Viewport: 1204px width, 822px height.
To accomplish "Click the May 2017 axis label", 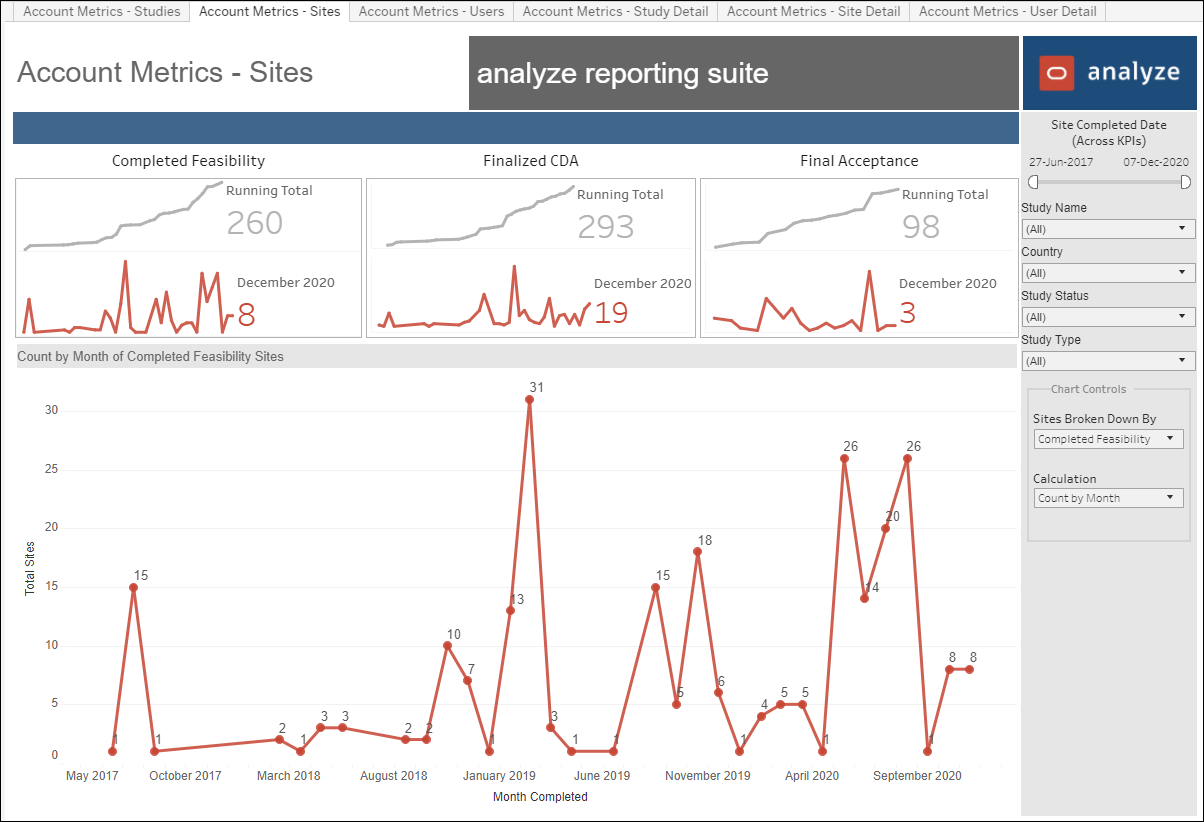I will [x=92, y=775].
